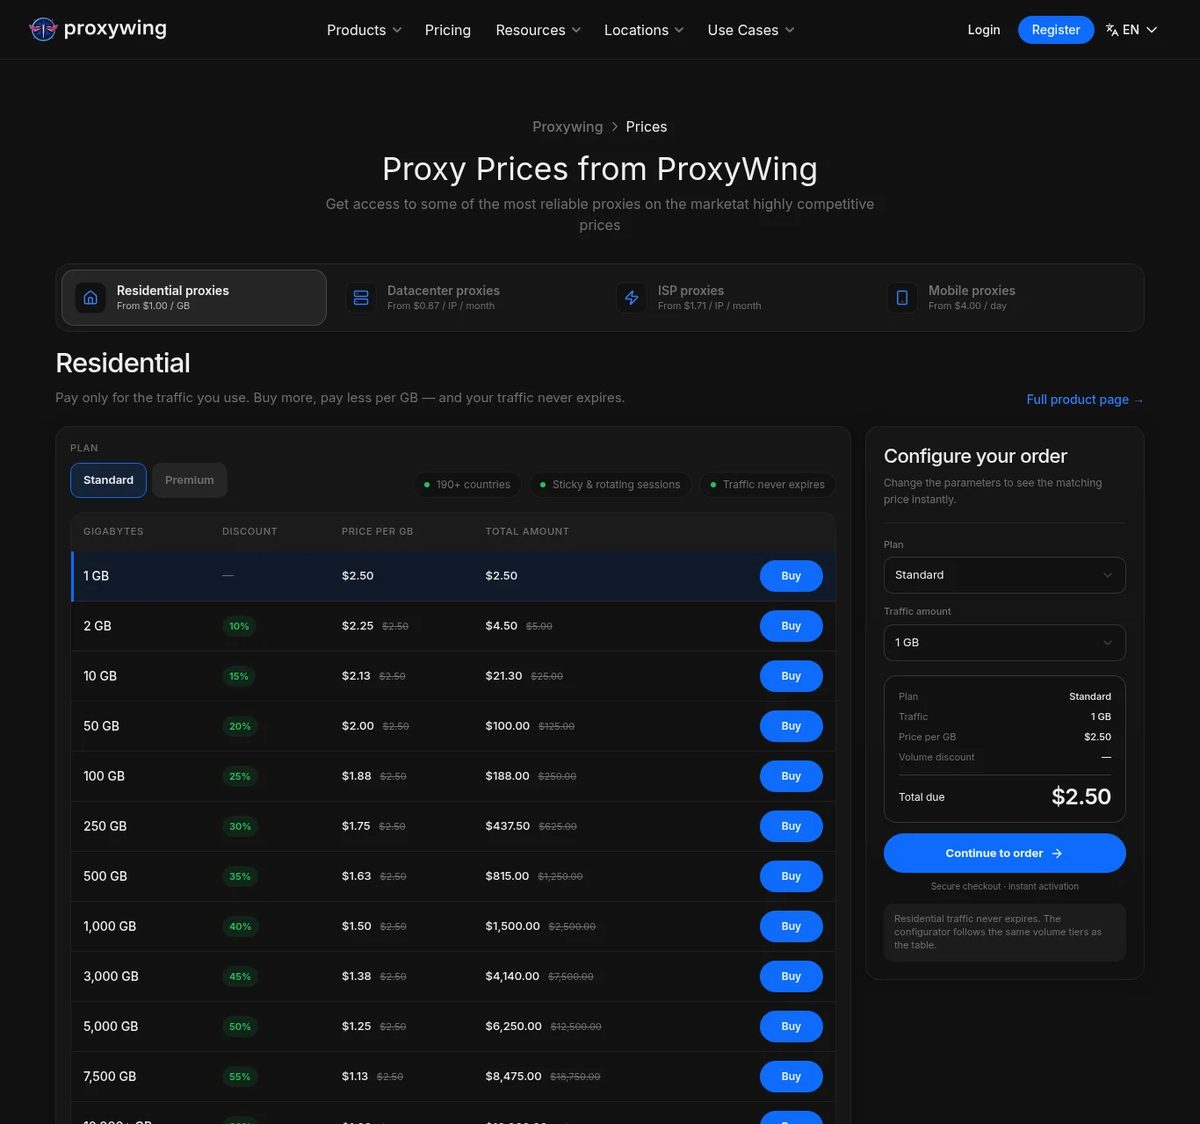Click the 10% discount badge
Image resolution: width=1200 pixels, height=1124 pixels.
[x=239, y=626]
